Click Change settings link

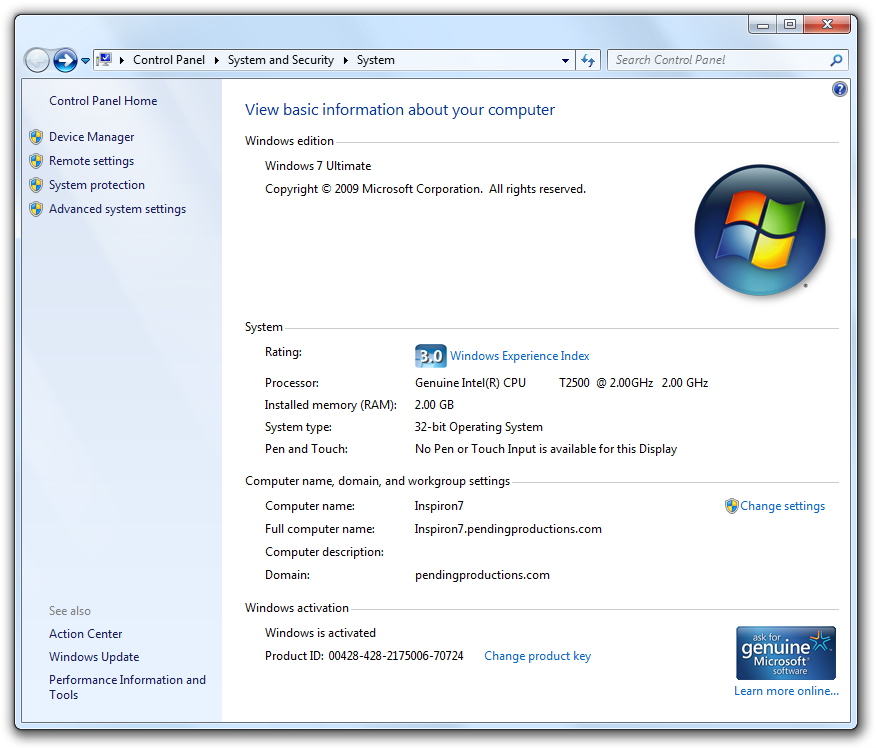[x=782, y=506]
